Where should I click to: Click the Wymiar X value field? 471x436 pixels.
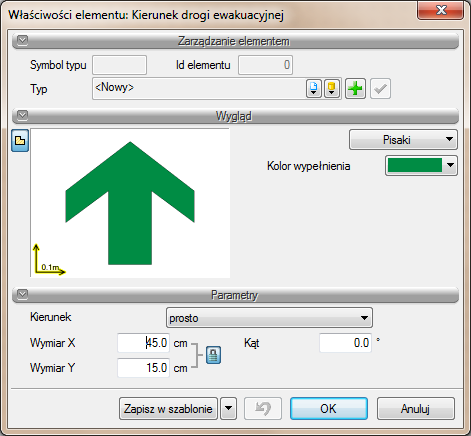click(x=143, y=343)
